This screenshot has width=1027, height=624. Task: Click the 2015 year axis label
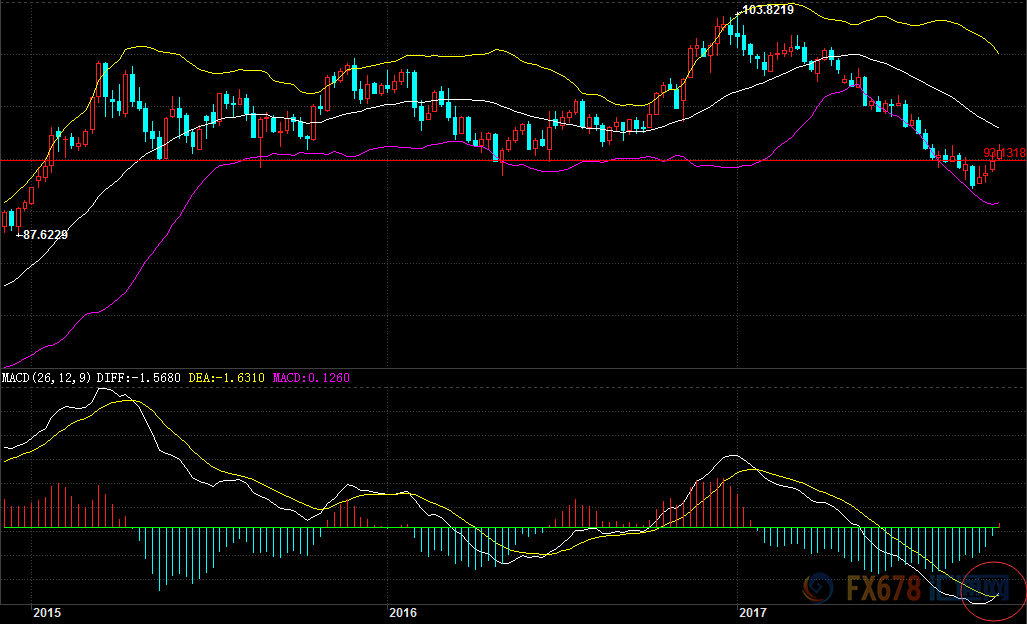pyautogui.click(x=47, y=613)
